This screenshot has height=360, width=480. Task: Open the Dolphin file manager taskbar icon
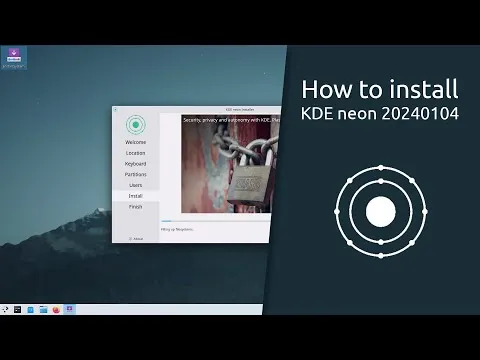(x=43, y=310)
